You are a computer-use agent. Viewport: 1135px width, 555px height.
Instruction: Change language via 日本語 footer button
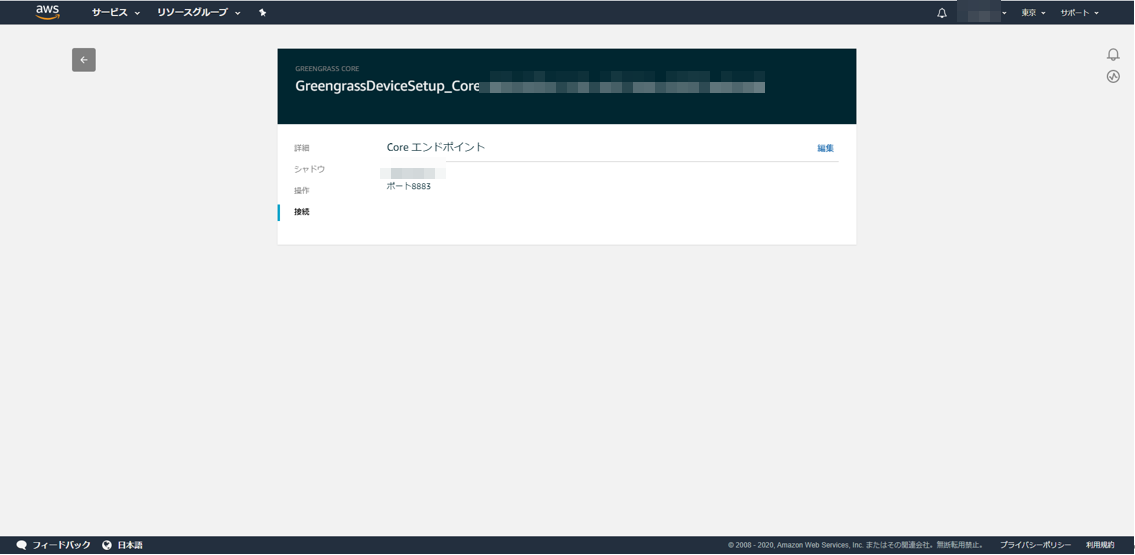point(130,545)
